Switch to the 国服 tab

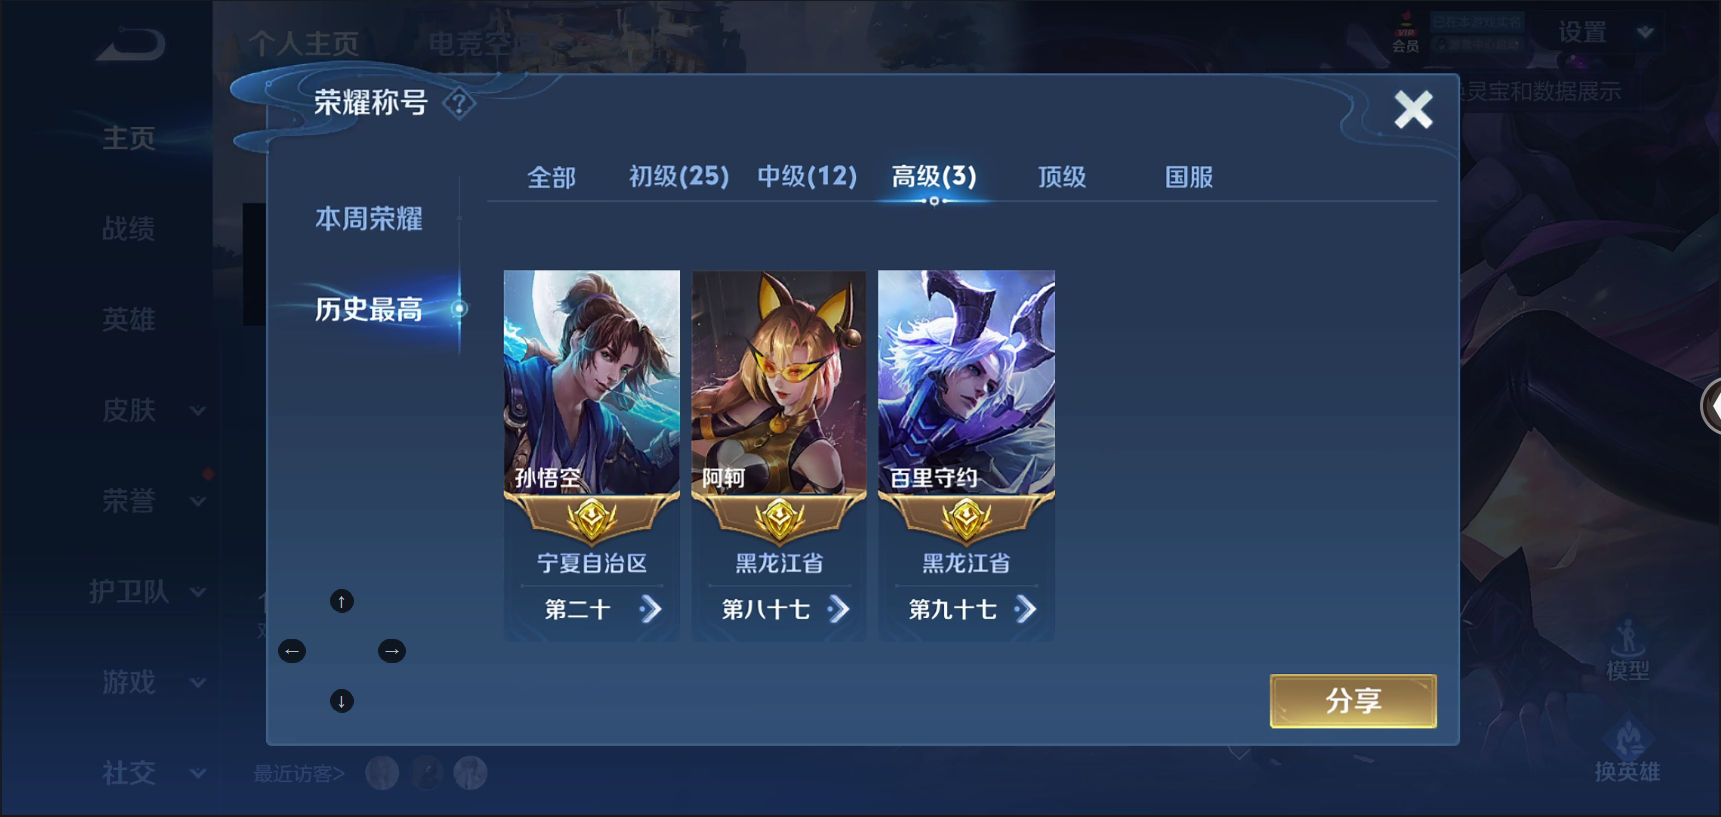click(x=1189, y=178)
